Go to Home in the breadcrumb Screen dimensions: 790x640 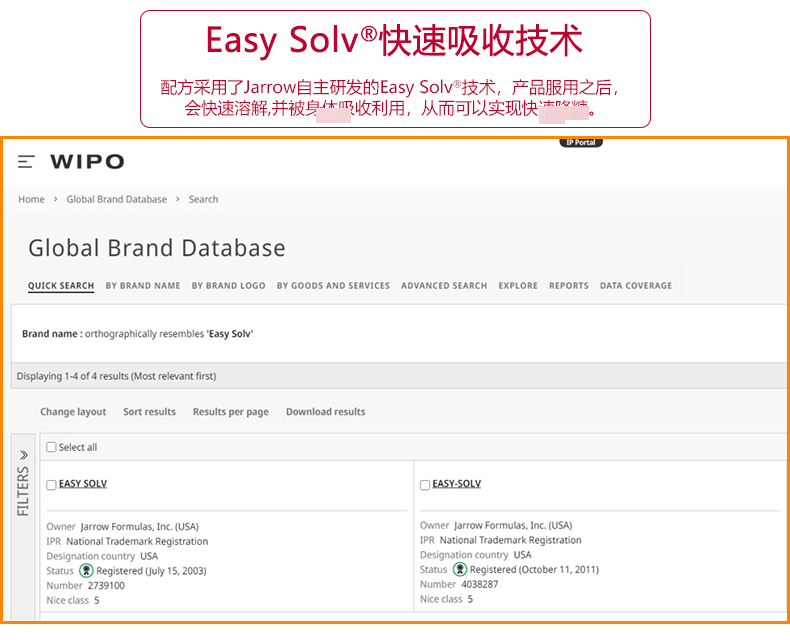(x=31, y=199)
